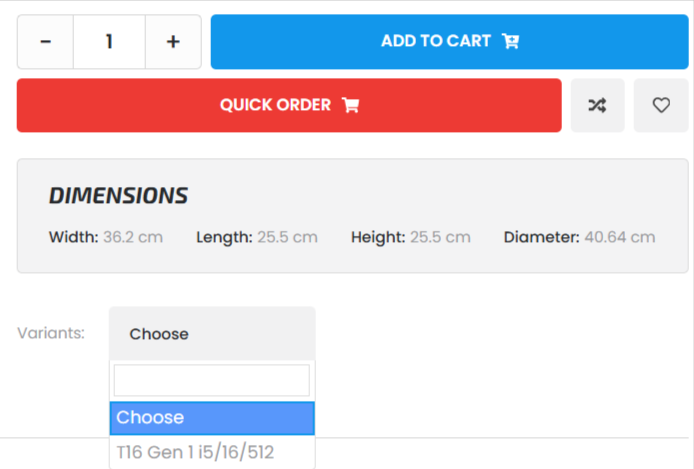
Task: Click the quantity input field
Action: click(109, 42)
